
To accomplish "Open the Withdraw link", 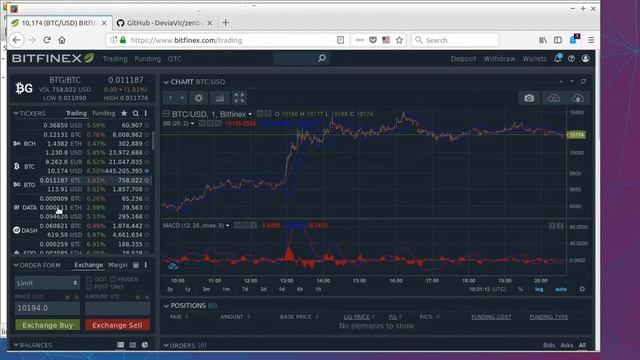I will 499,59.
